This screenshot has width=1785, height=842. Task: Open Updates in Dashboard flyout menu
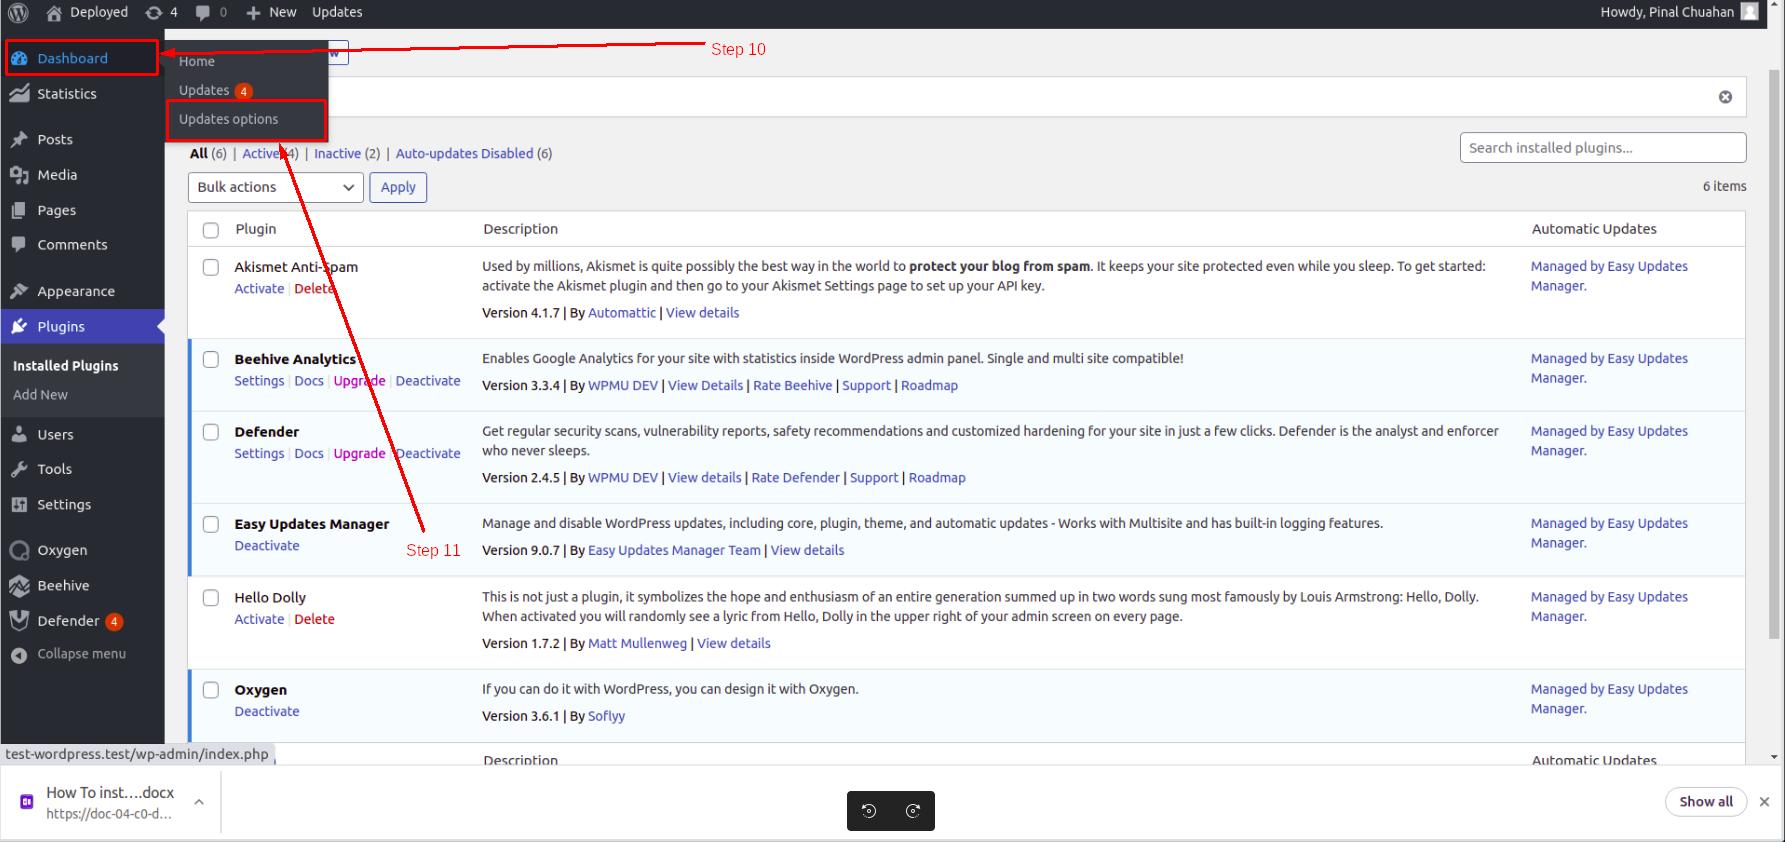pyautogui.click(x=204, y=90)
